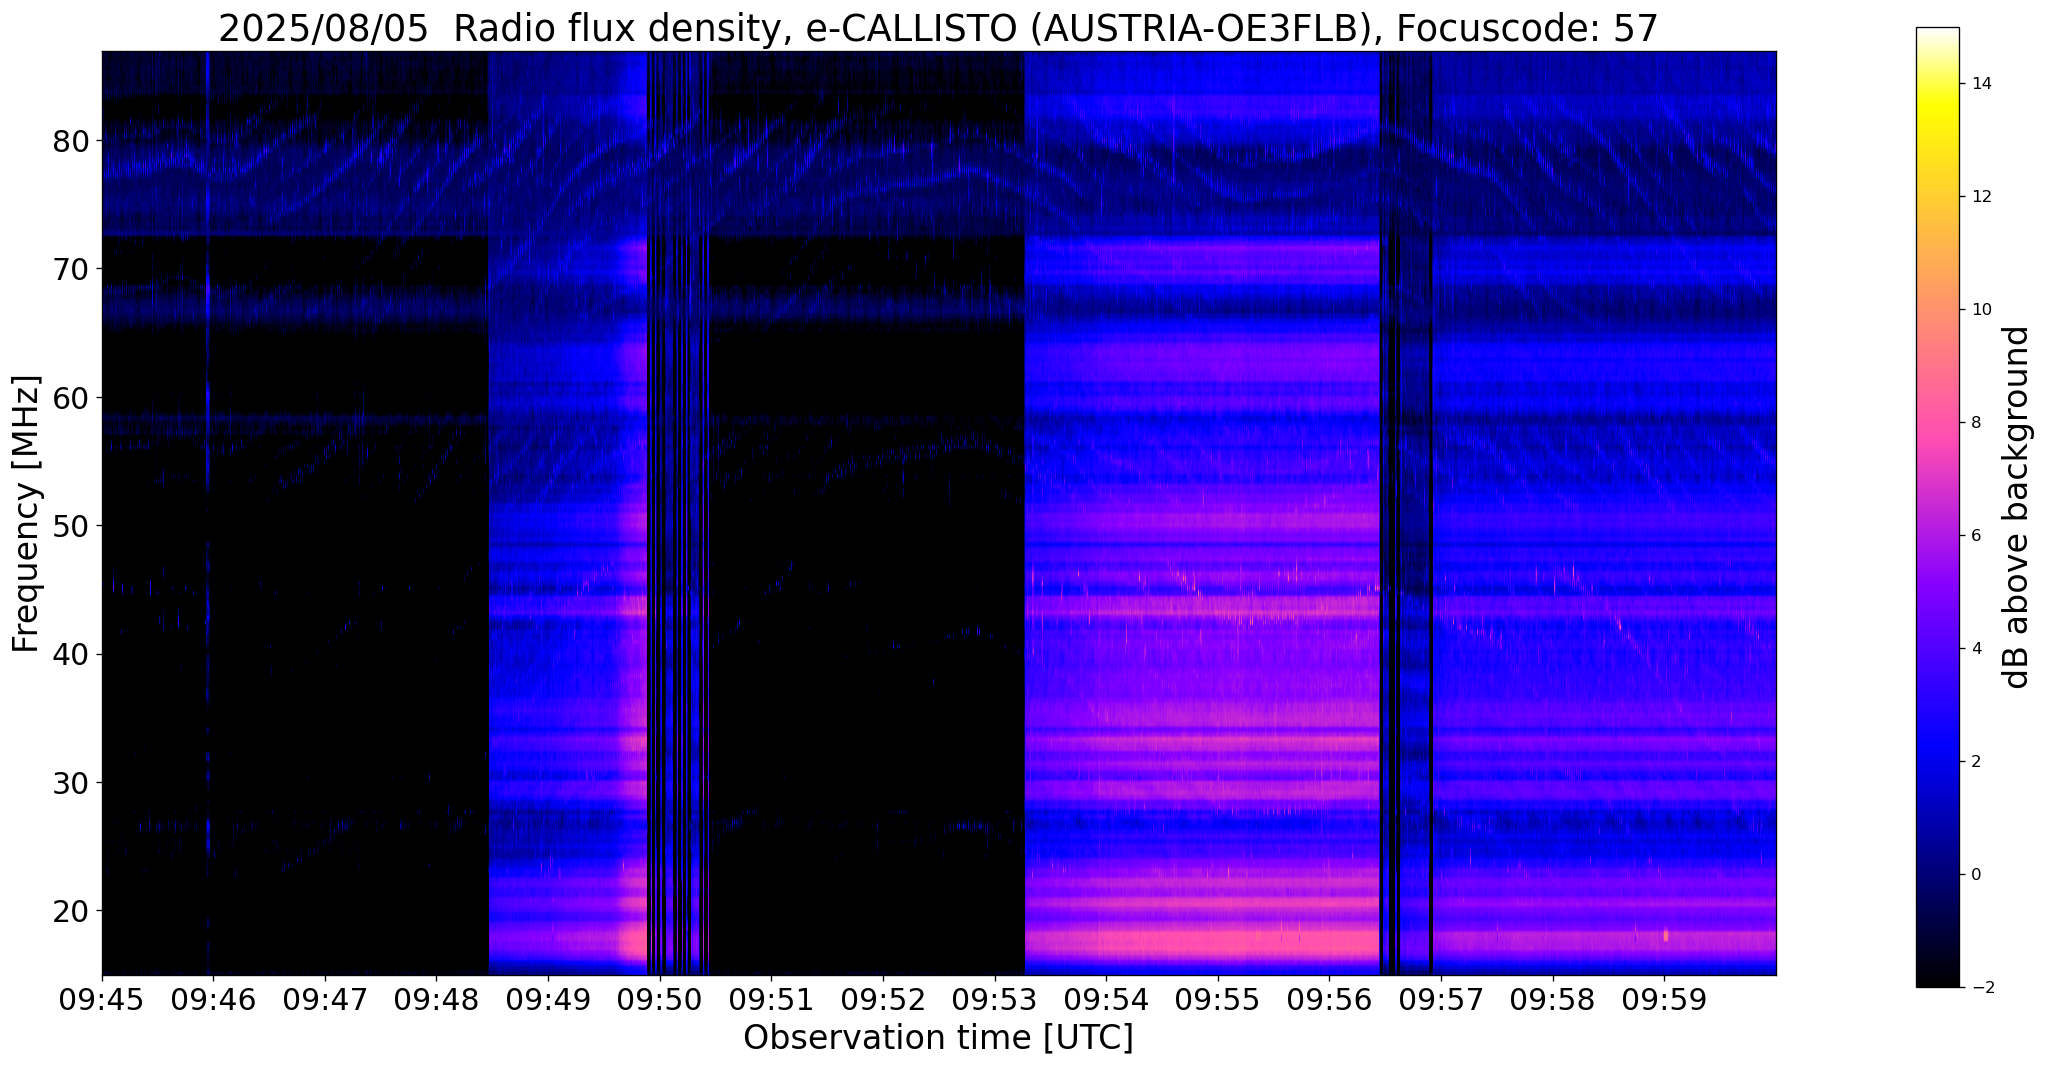Viewport: 2047px width, 1067px height.
Task: Click the bright yellow spot near 09:59 at 18 MHz
Action: pyautogui.click(x=1665, y=936)
